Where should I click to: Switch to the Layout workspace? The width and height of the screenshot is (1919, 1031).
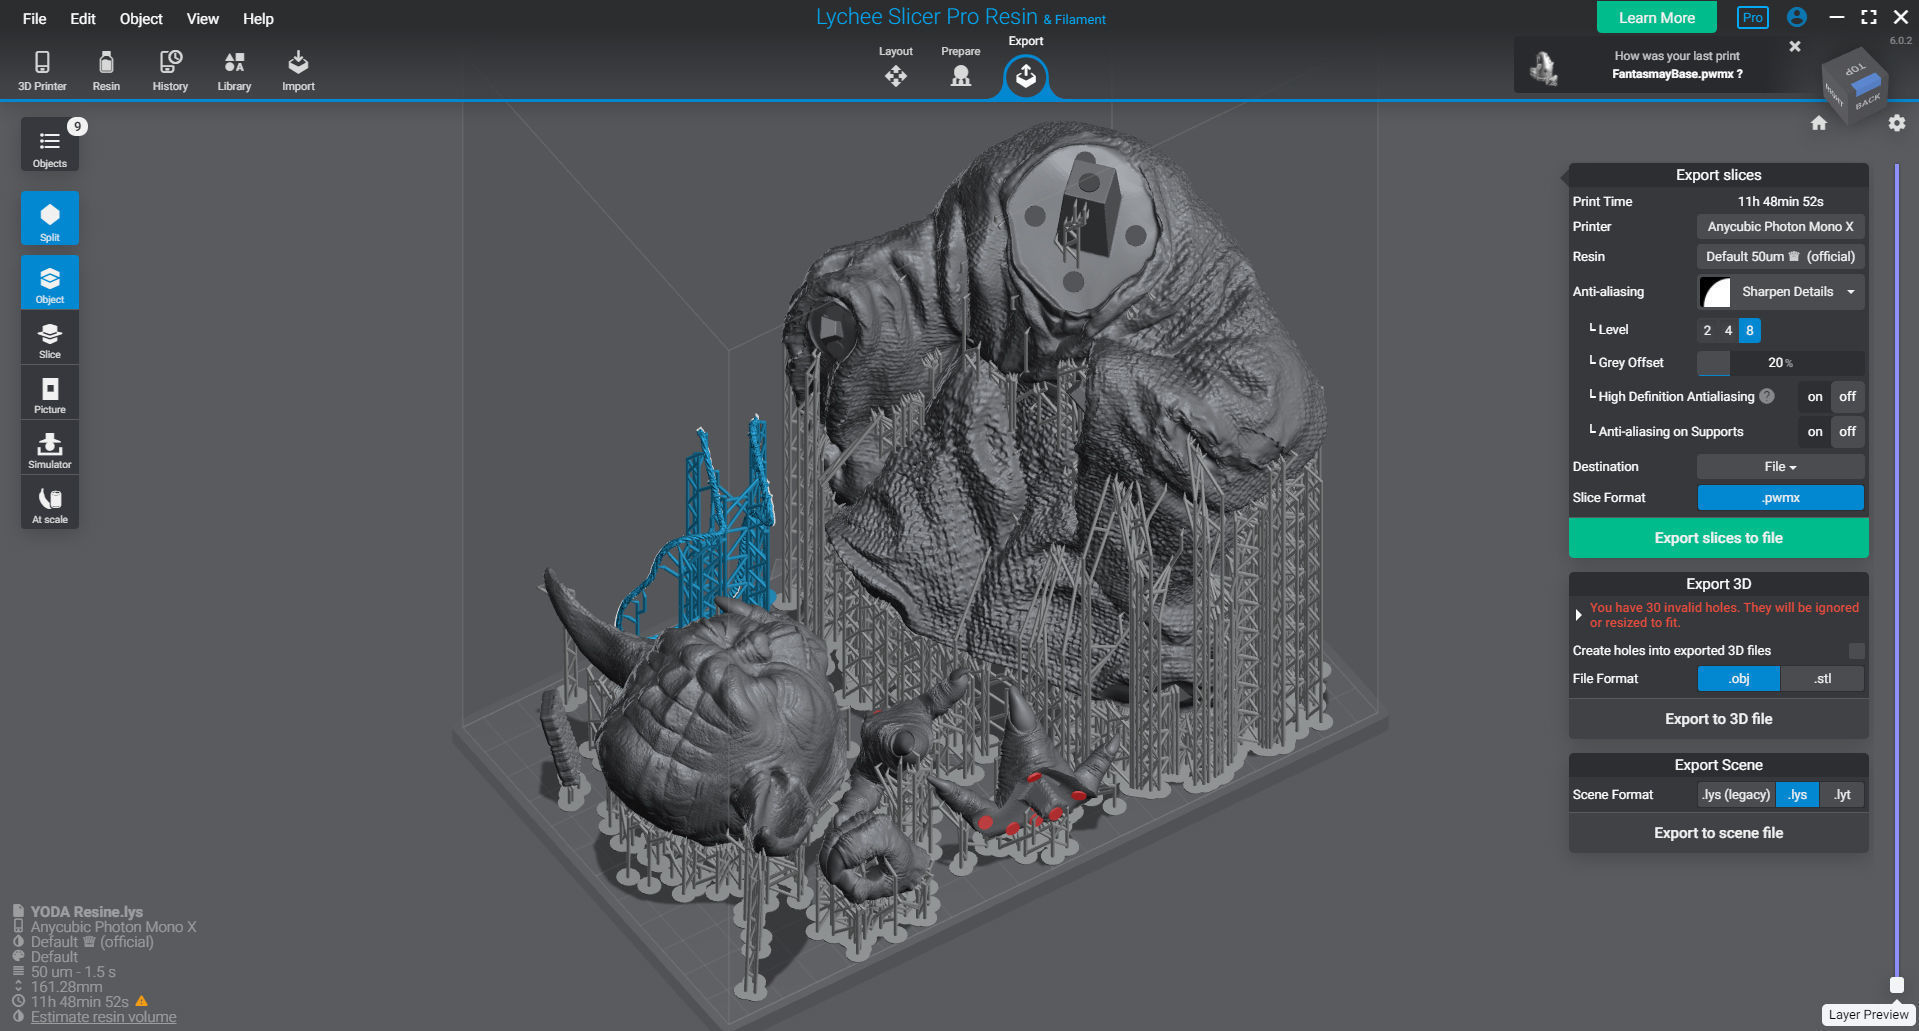896,67
